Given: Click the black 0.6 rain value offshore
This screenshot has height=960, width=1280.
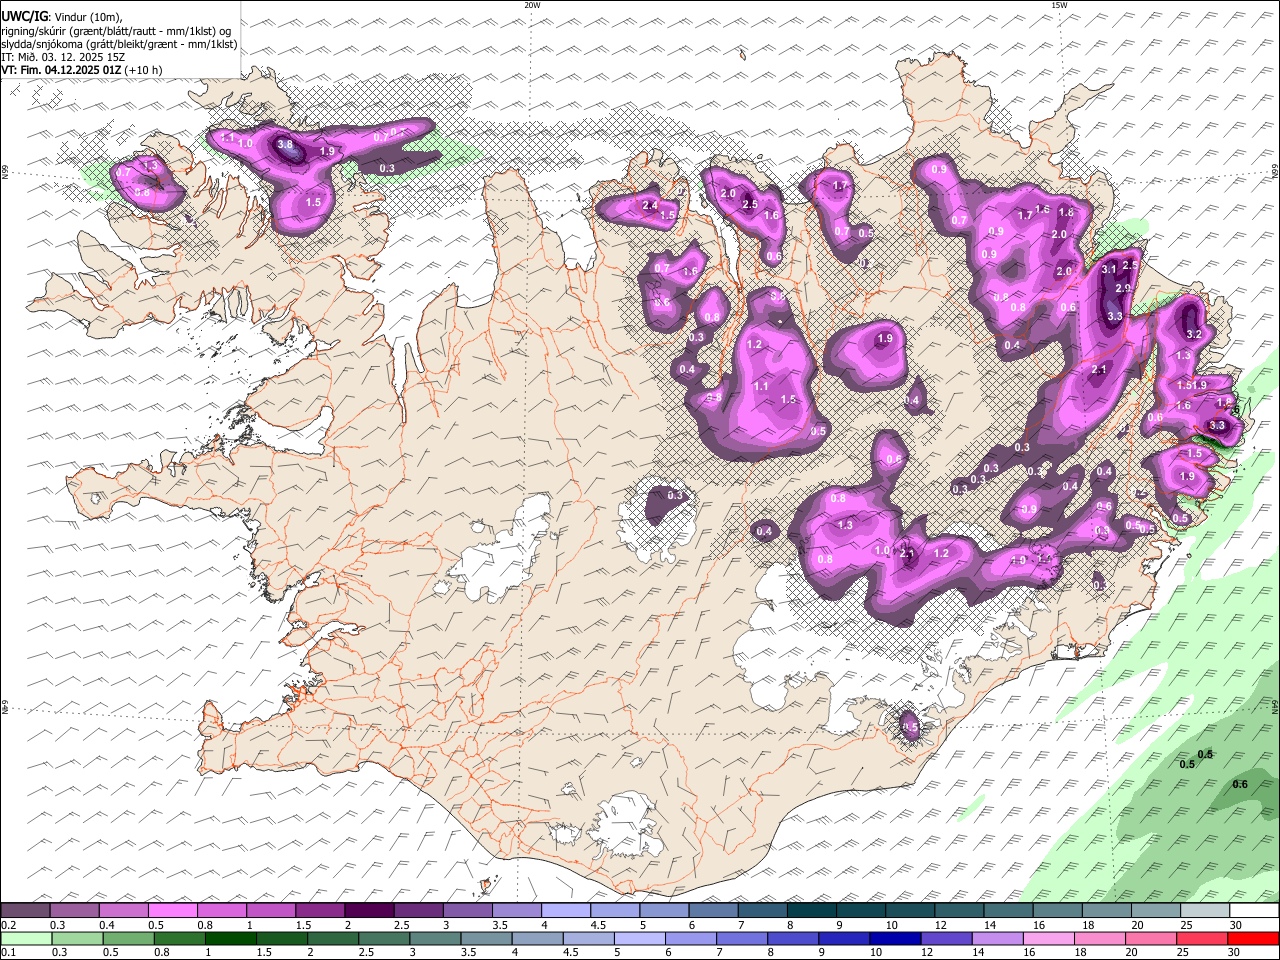Looking at the screenshot, I should [x=1240, y=784].
